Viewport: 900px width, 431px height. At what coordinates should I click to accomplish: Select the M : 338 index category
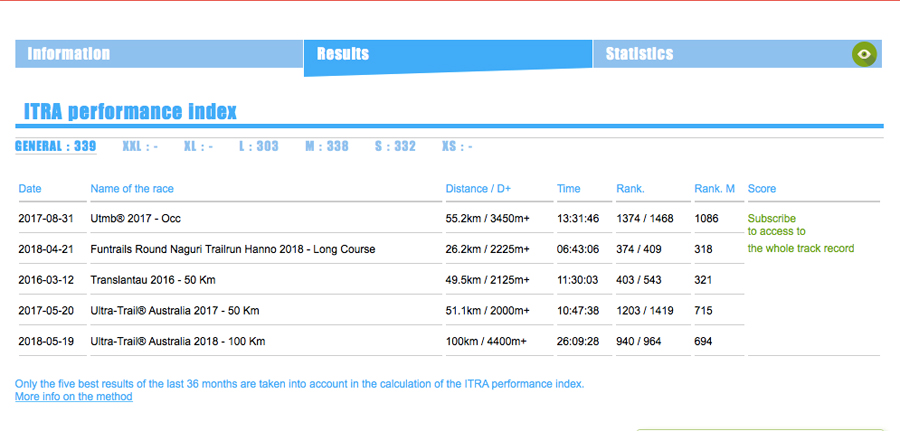coord(327,146)
